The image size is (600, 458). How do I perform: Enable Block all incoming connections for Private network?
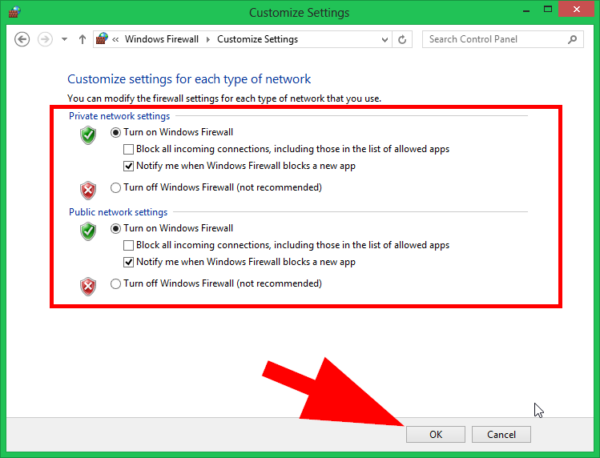[128, 149]
